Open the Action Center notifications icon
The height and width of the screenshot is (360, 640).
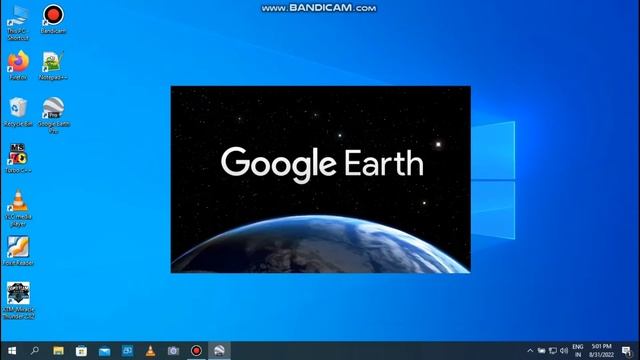coord(627,351)
